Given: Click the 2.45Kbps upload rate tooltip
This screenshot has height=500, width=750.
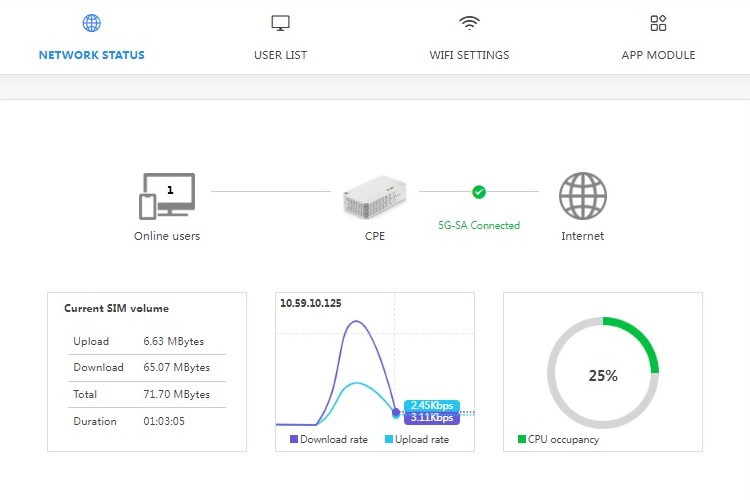Looking at the screenshot, I should (432, 405).
